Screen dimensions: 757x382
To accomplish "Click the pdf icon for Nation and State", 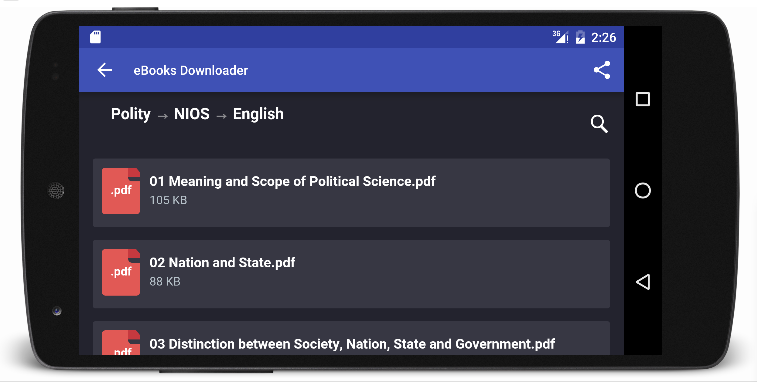I will tap(121, 272).
